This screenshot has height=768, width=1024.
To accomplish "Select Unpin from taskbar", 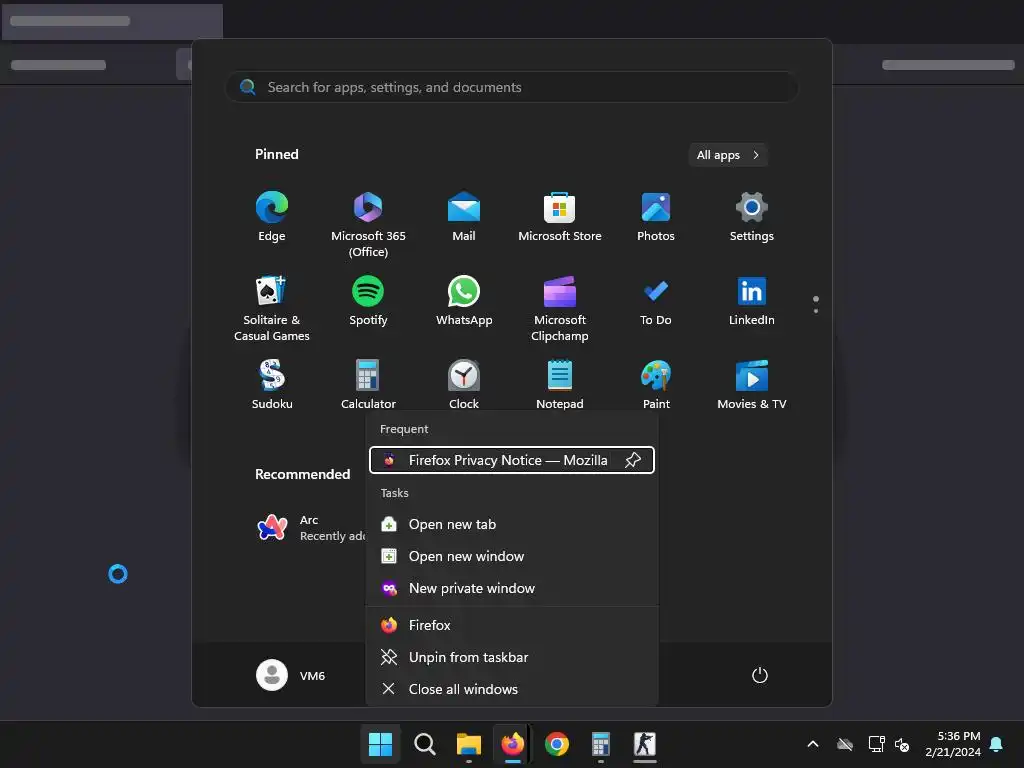I will coord(511,657).
